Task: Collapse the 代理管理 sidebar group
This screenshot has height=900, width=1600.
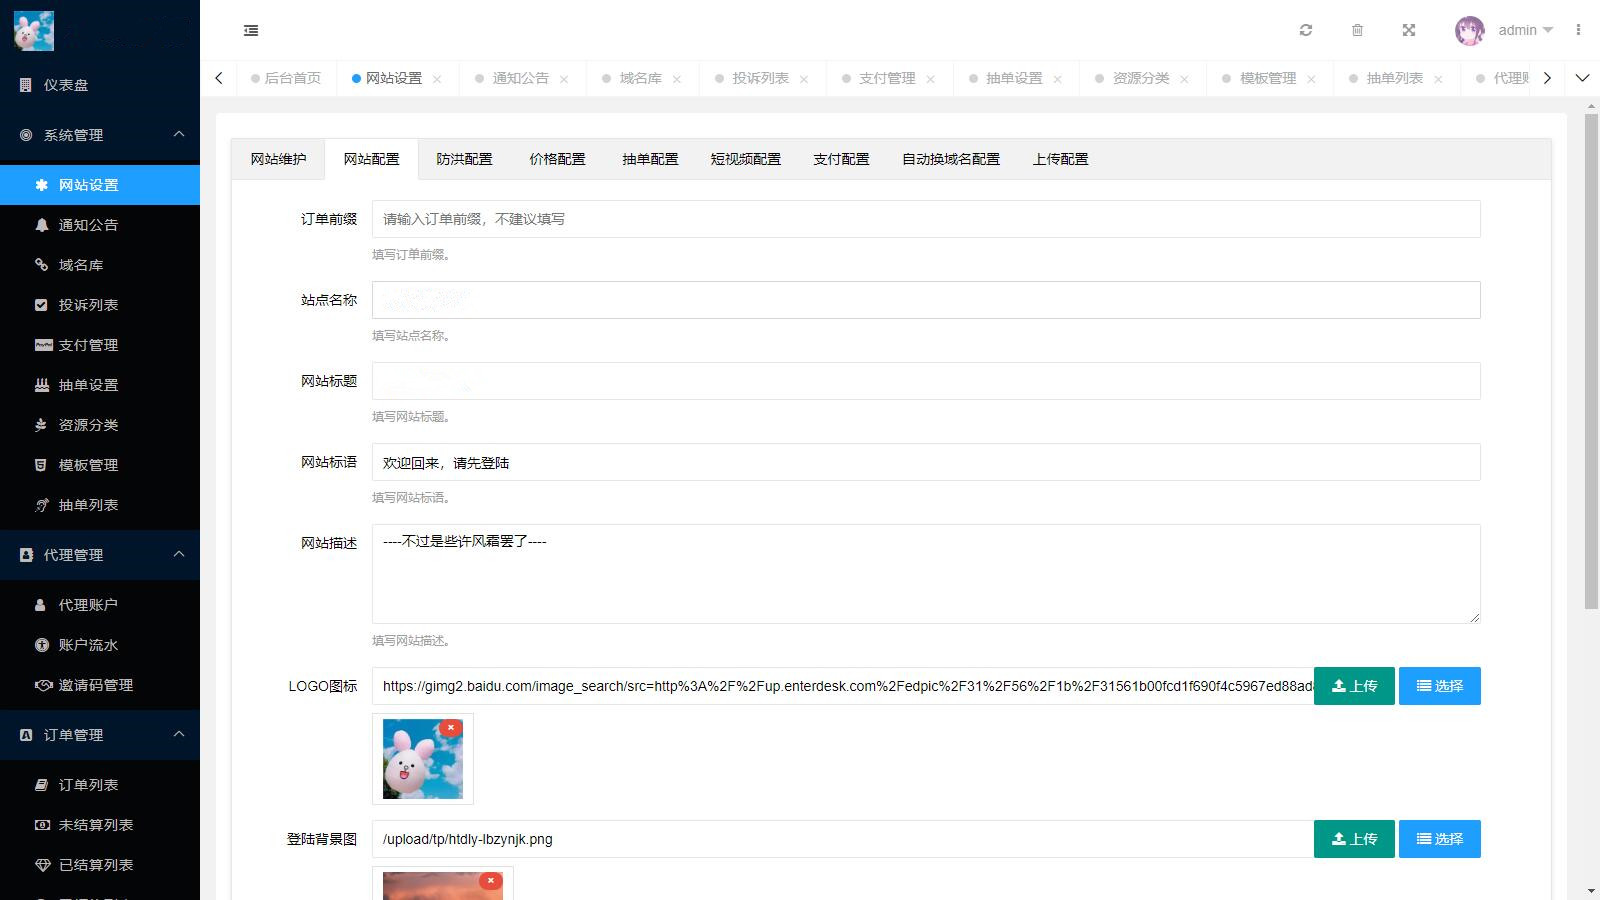Action: point(100,555)
